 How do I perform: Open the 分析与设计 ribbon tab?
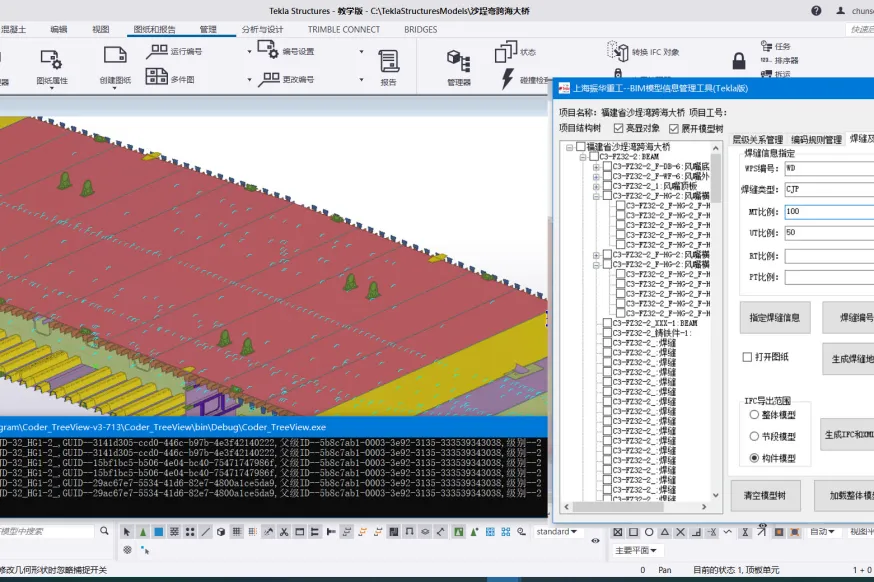click(x=263, y=30)
